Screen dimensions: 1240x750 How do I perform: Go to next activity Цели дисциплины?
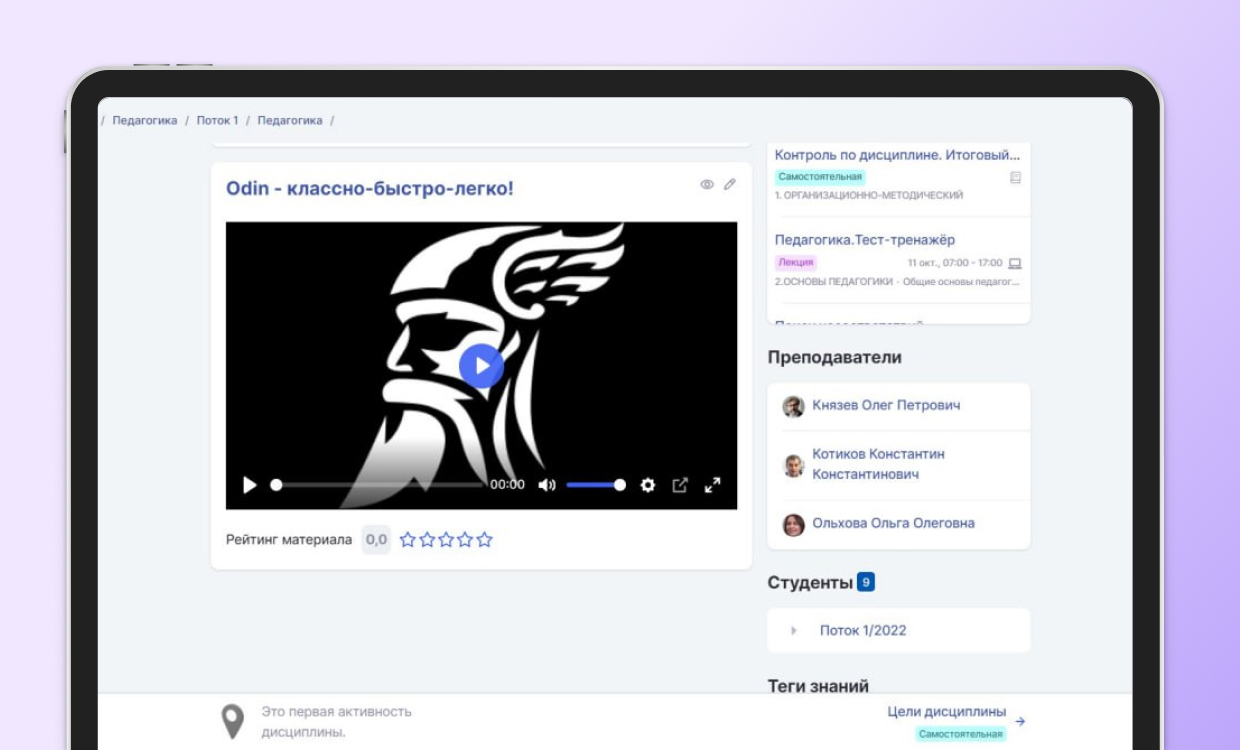pyautogui.click(x=947, y=712)
